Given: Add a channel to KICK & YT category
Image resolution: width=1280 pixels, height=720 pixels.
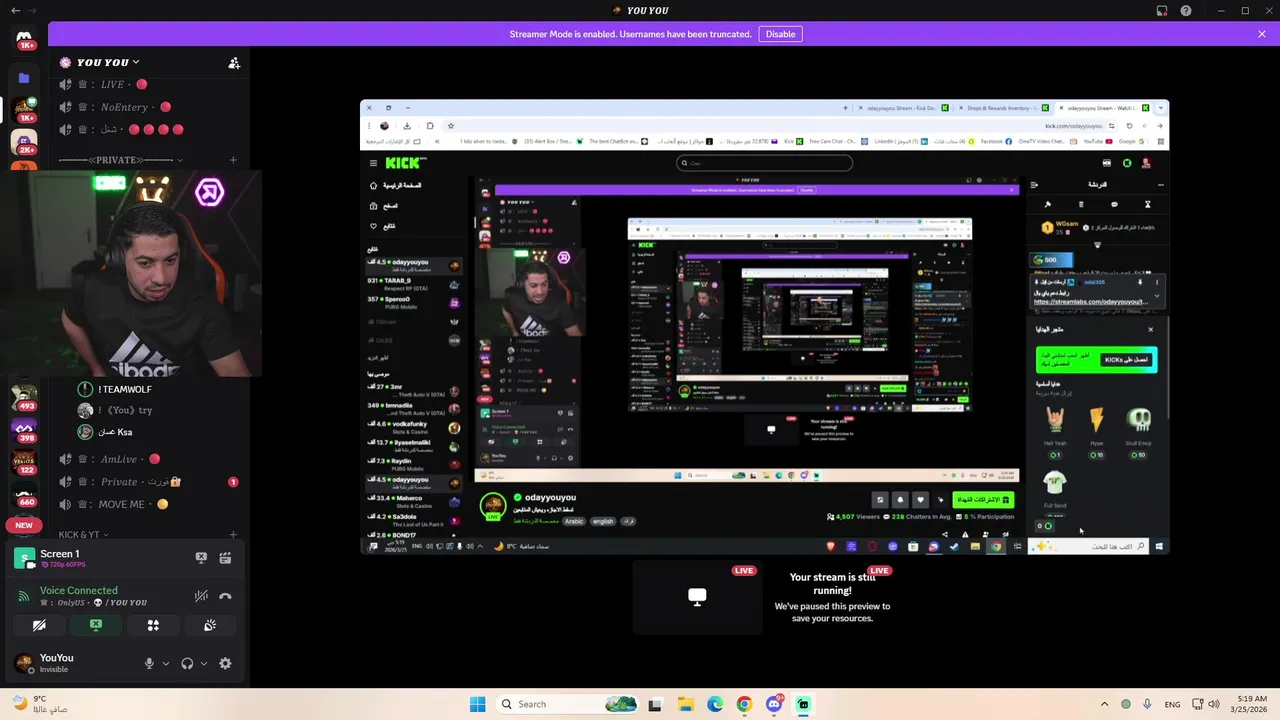Looking at the screenshot, I should click(x=233, y=535).
